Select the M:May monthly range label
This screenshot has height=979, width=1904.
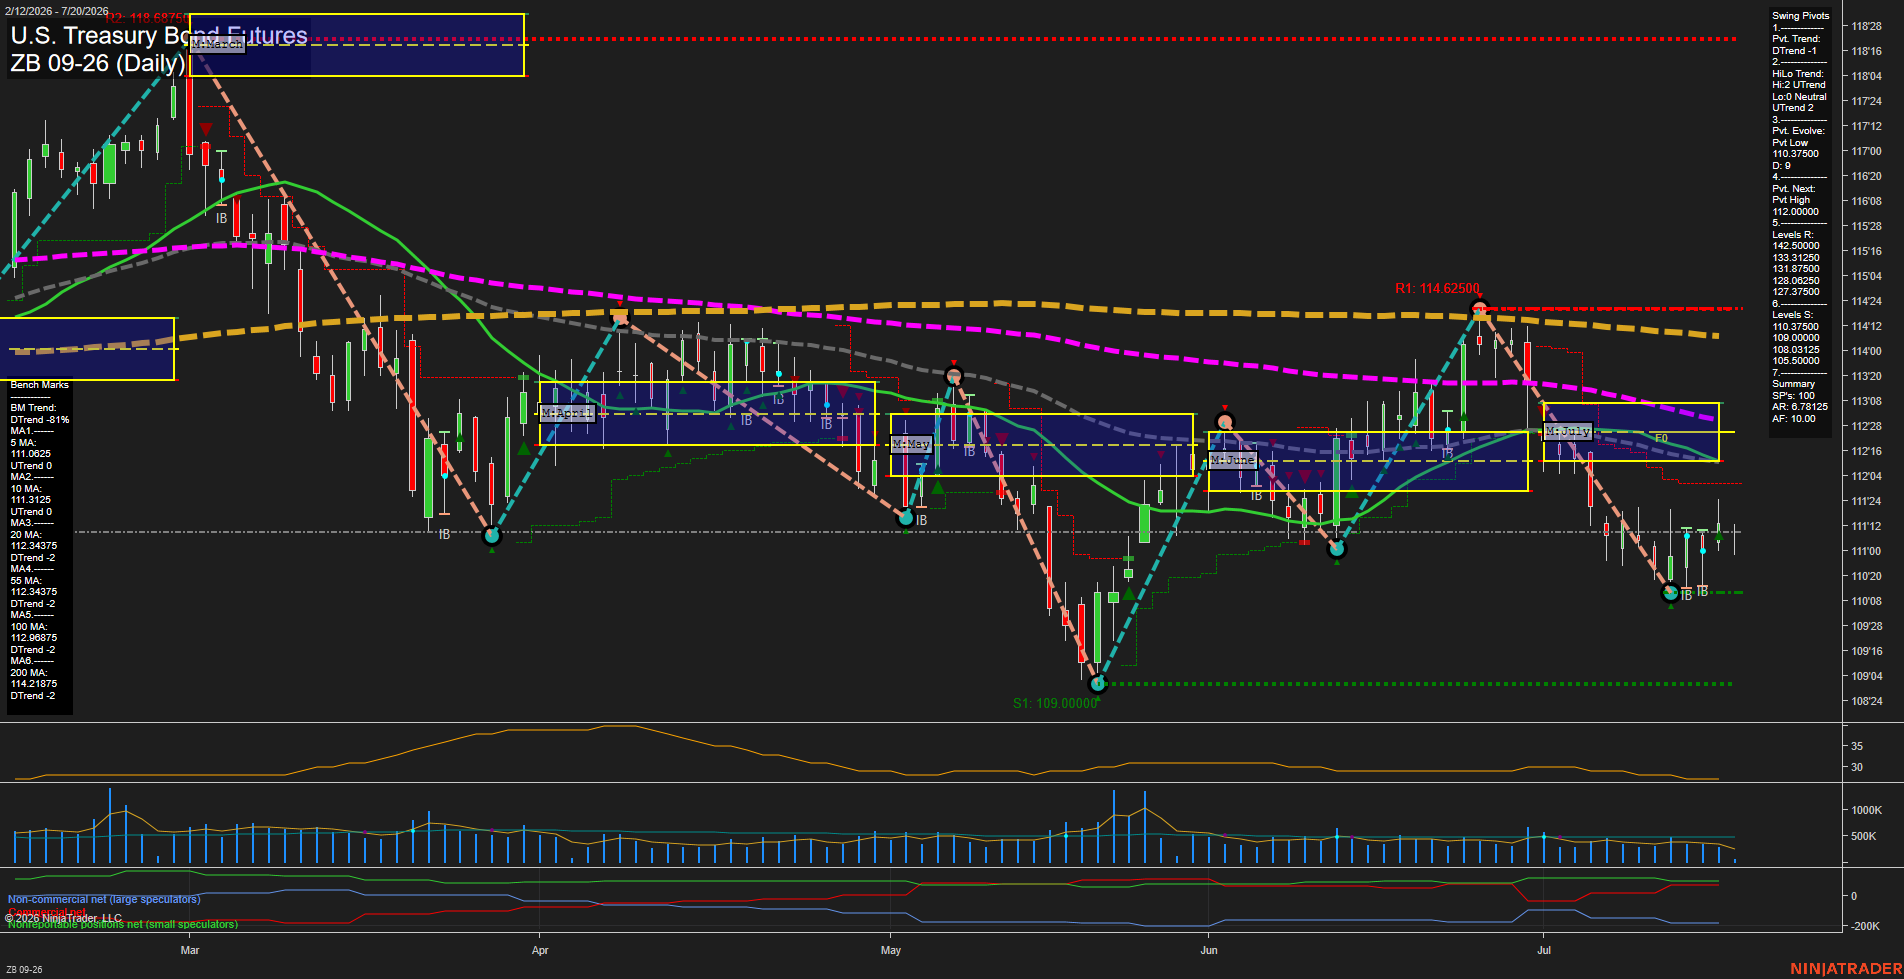[911, 444]
